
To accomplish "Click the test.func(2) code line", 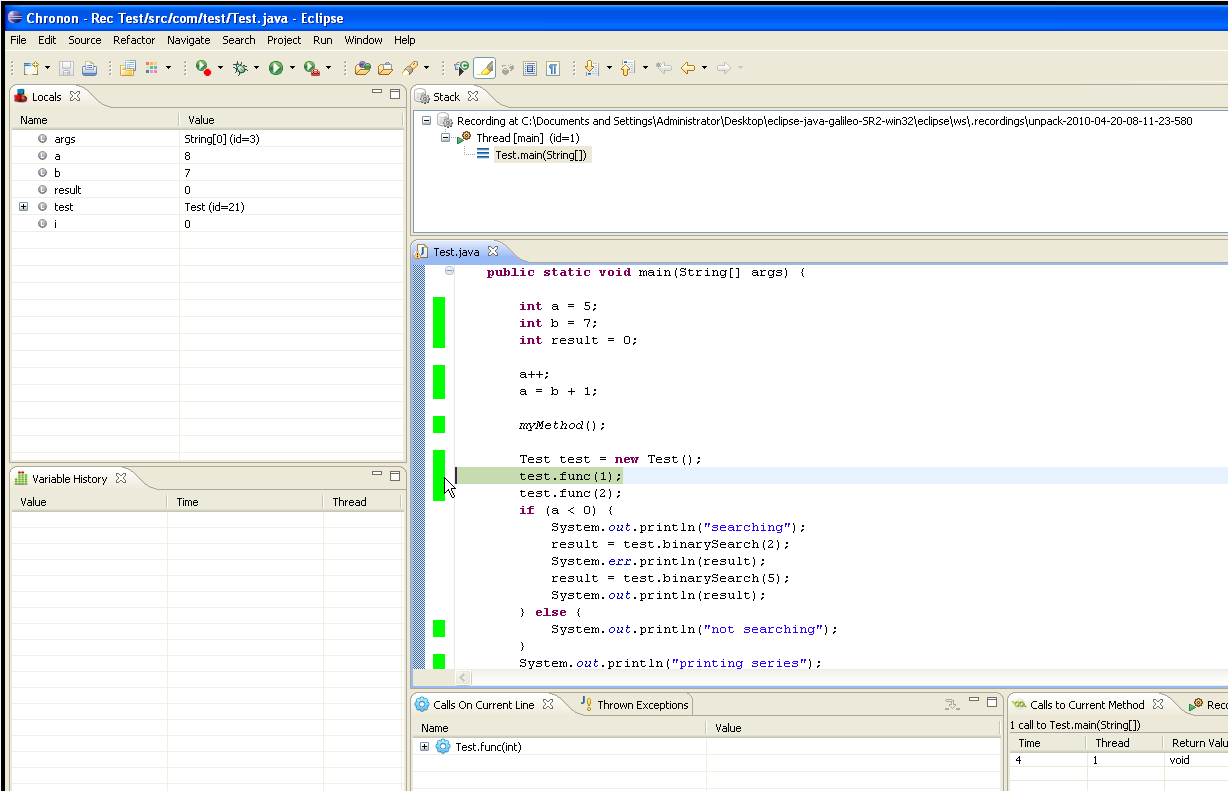I will tap(570, 494).
